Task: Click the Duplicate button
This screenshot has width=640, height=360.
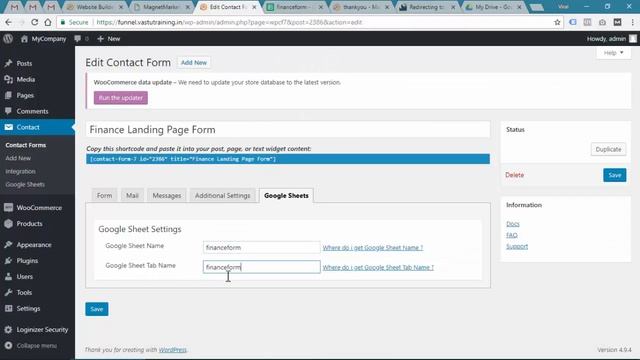Action: coord(608,149)
